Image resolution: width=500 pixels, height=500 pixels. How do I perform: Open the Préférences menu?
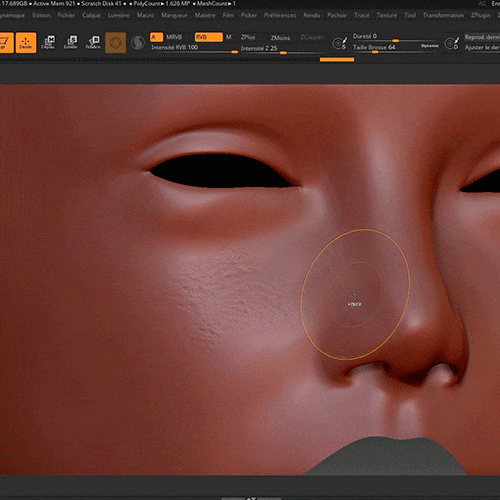[280, 15]
